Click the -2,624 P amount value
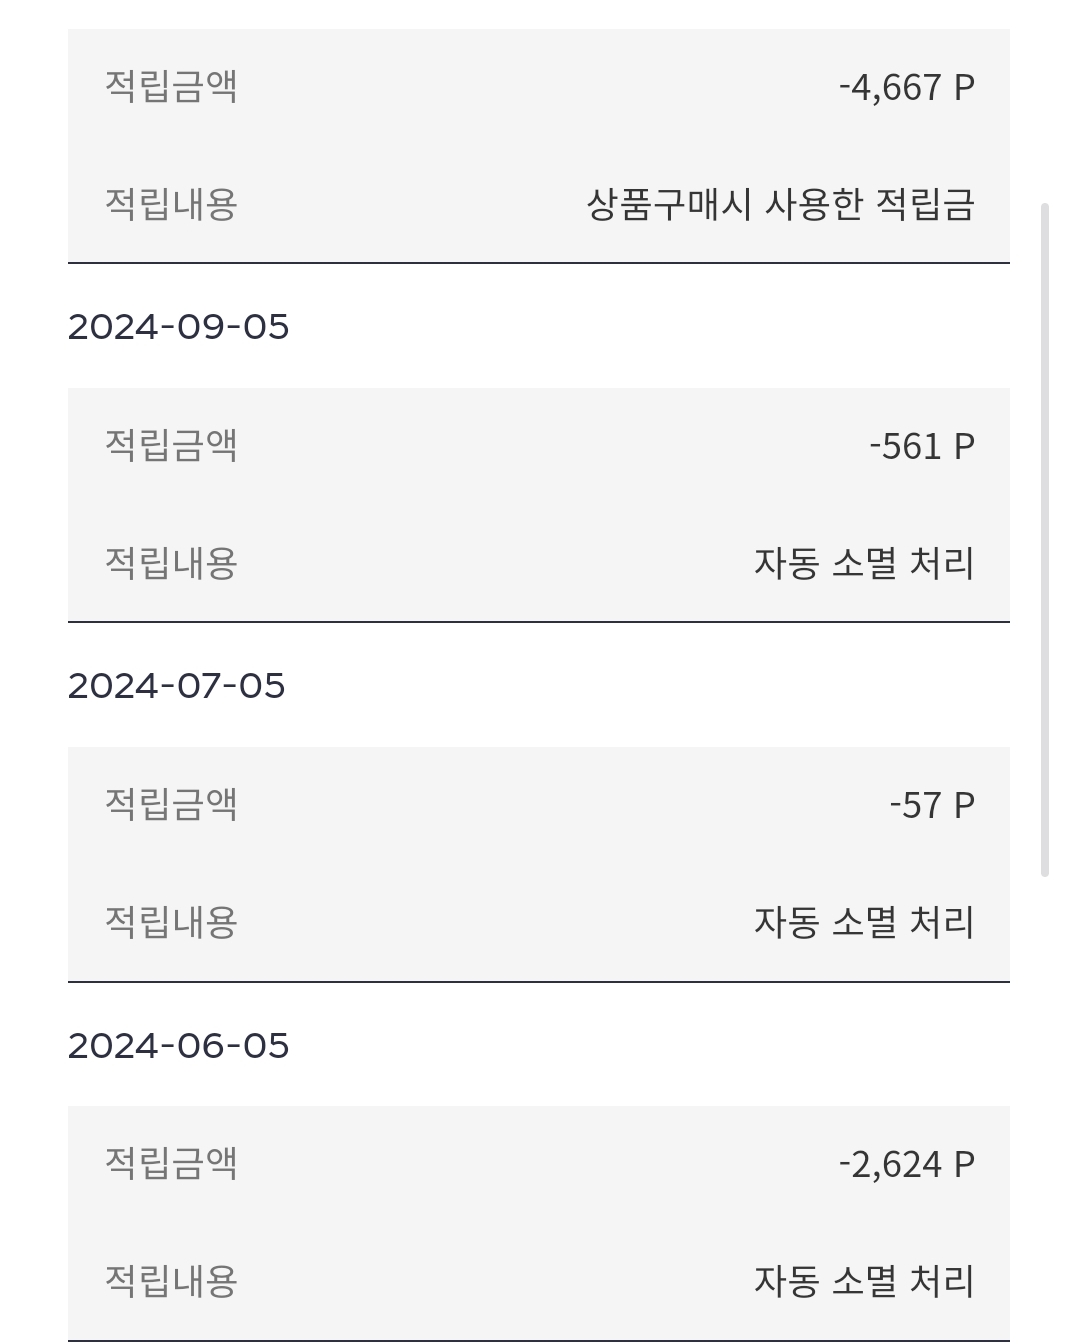The image size is (1080, 1344). [x=906, y=1164]
